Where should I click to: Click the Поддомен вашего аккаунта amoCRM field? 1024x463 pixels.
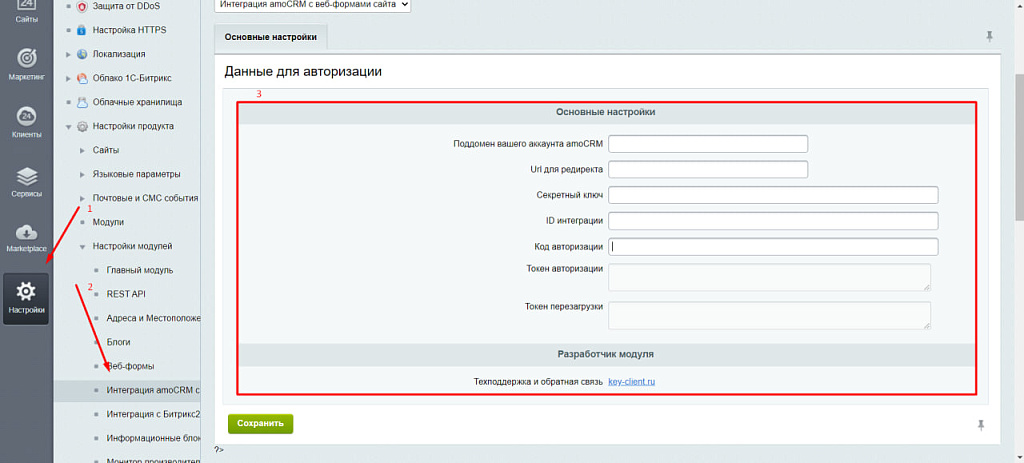point(707,144)
